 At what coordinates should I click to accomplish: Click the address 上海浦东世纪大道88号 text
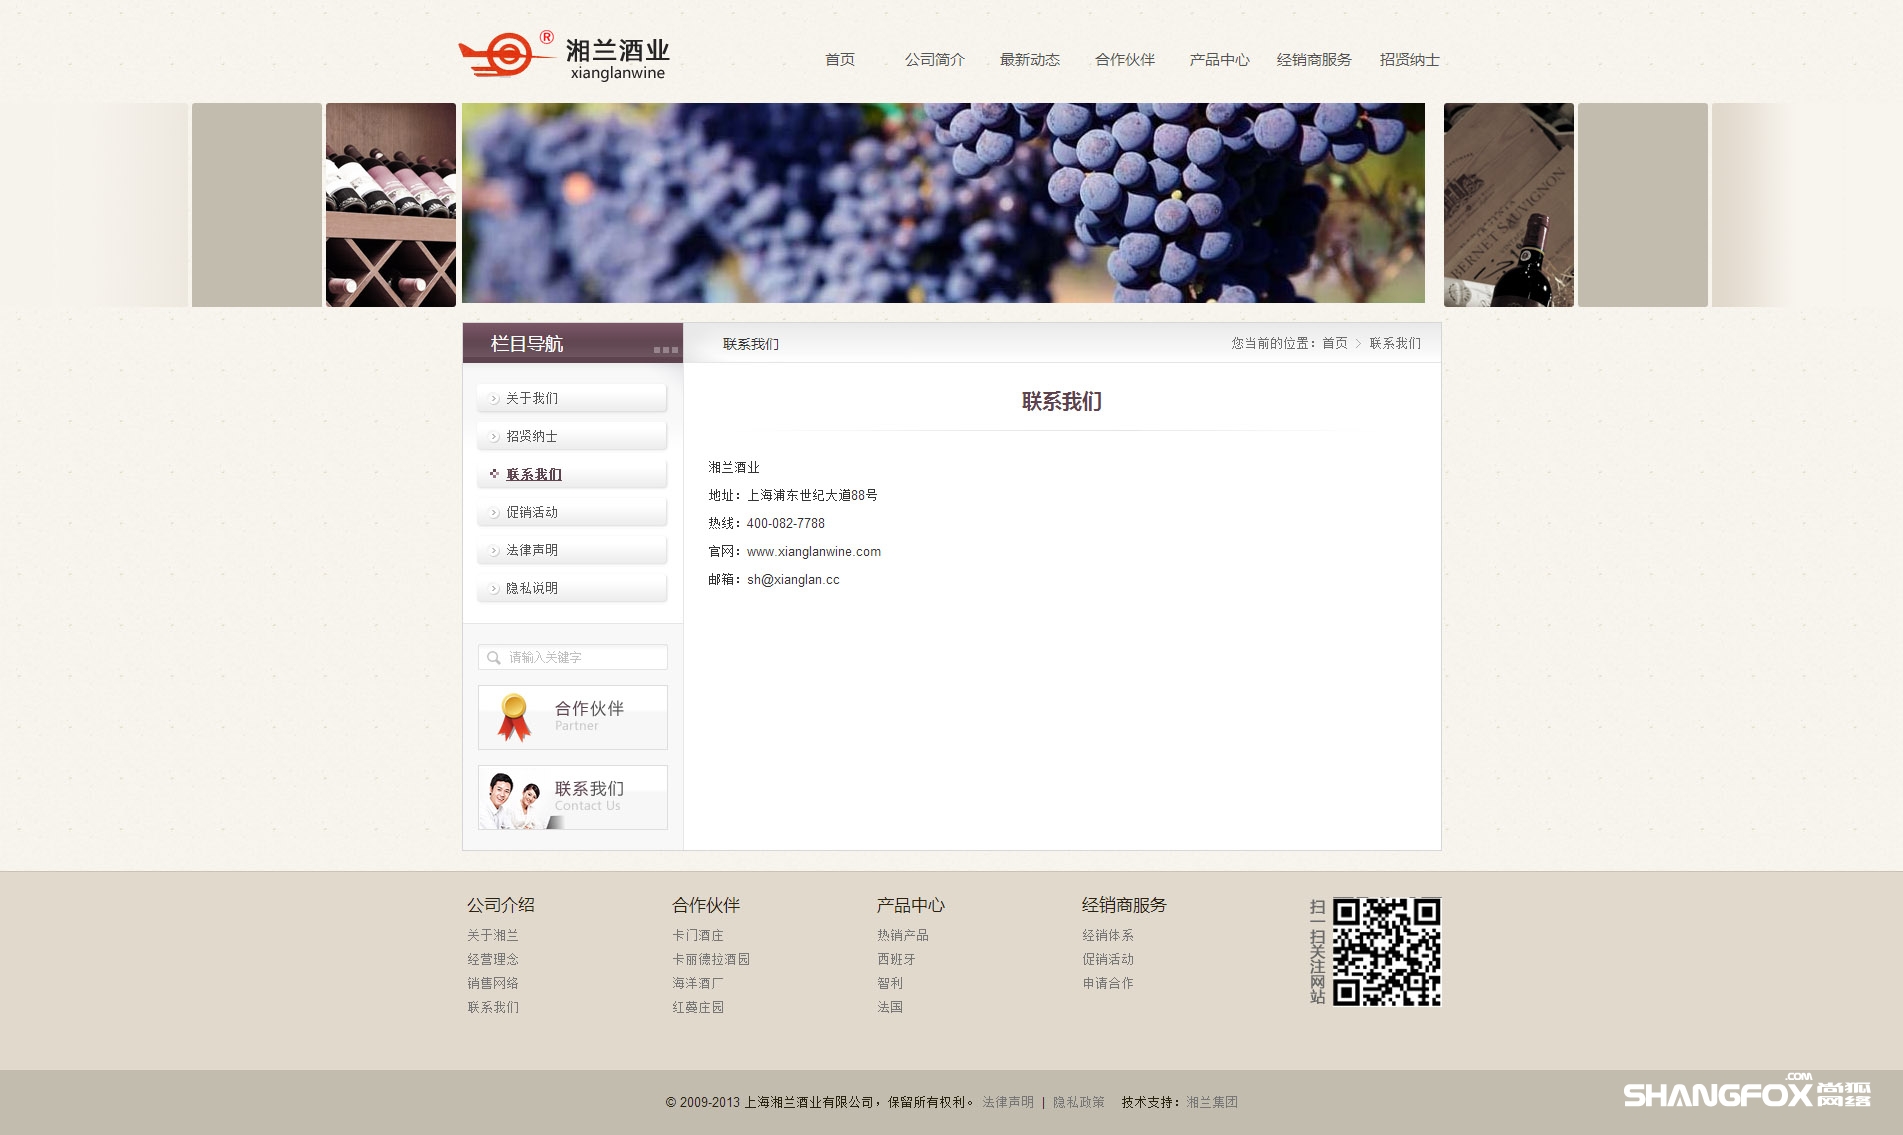pyautogui.click(x=812, y=496)
